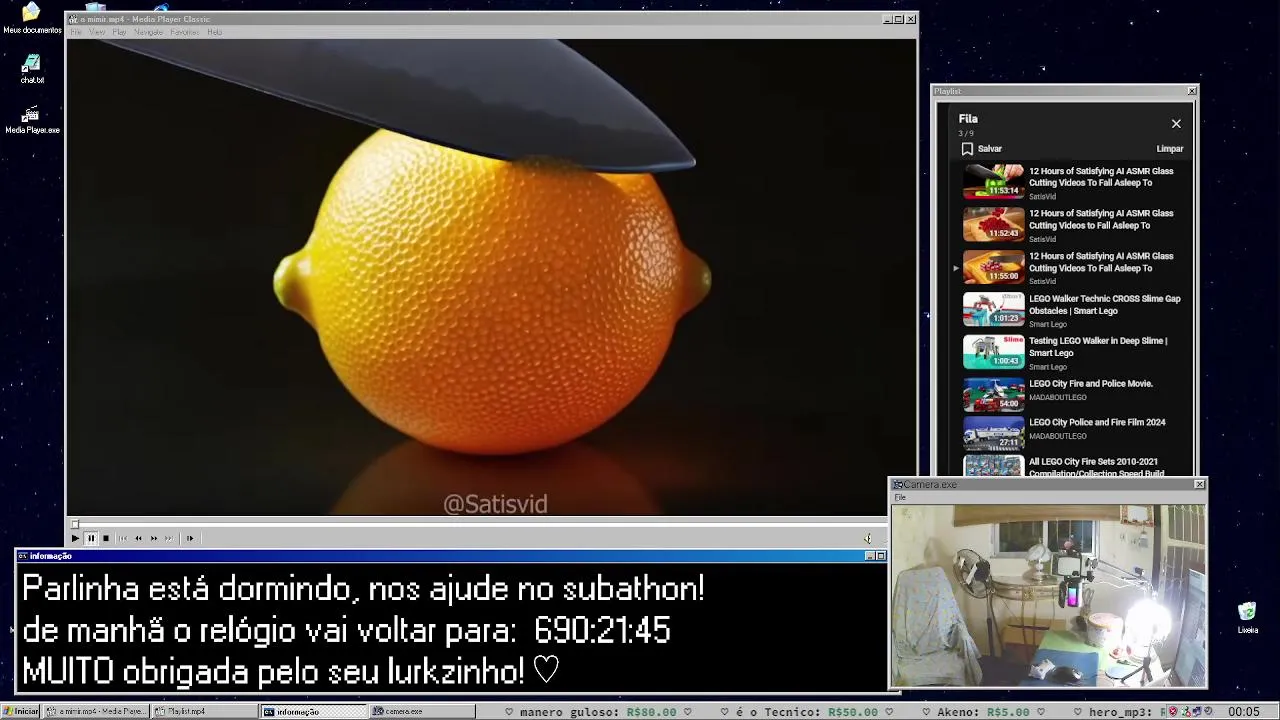This screenshot has width=1280, height=720.
Task: Click the informação window title bar icon
Action: (23, 556)
